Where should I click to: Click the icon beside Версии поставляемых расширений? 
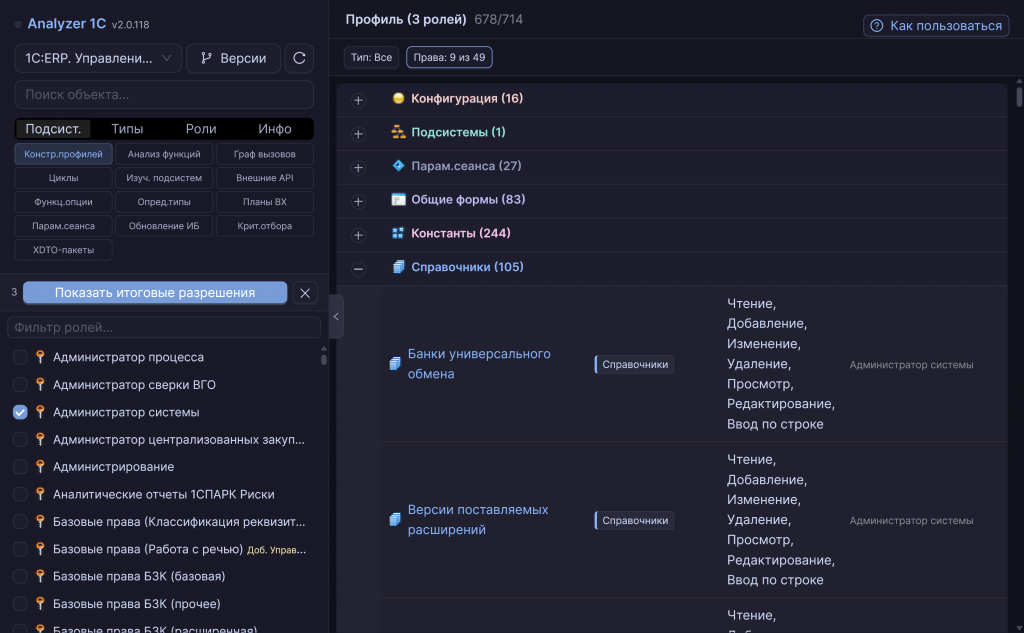pos(395,519)
